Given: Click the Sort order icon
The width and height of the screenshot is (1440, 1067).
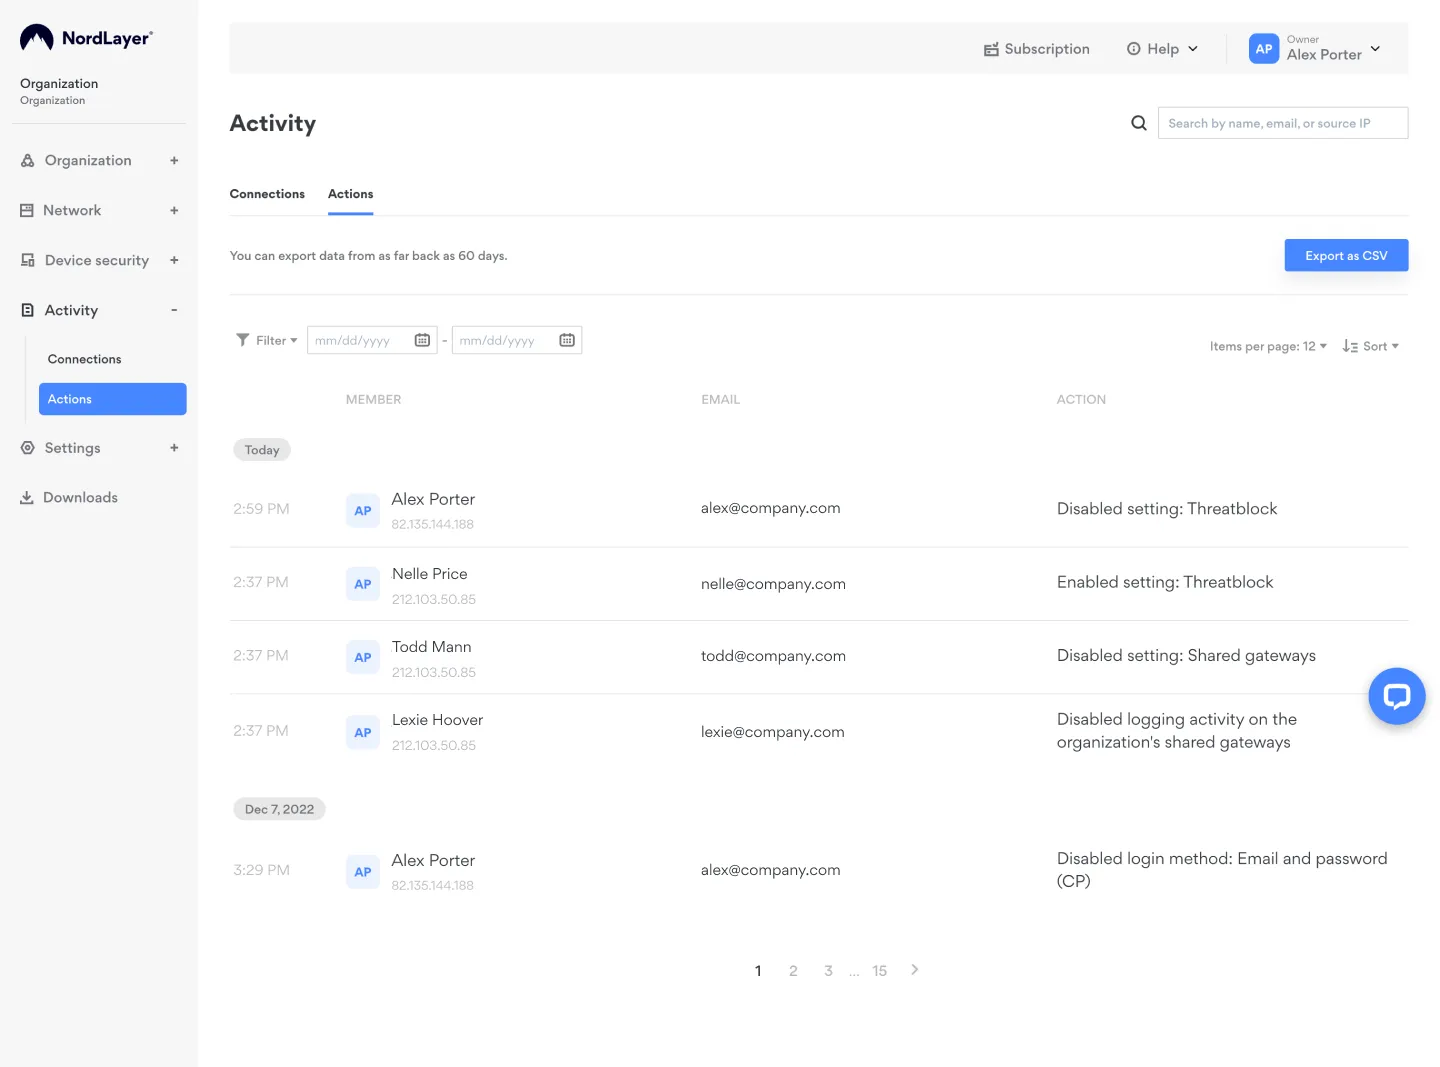Looking at the screenshot, I should tap(1350, 346).
